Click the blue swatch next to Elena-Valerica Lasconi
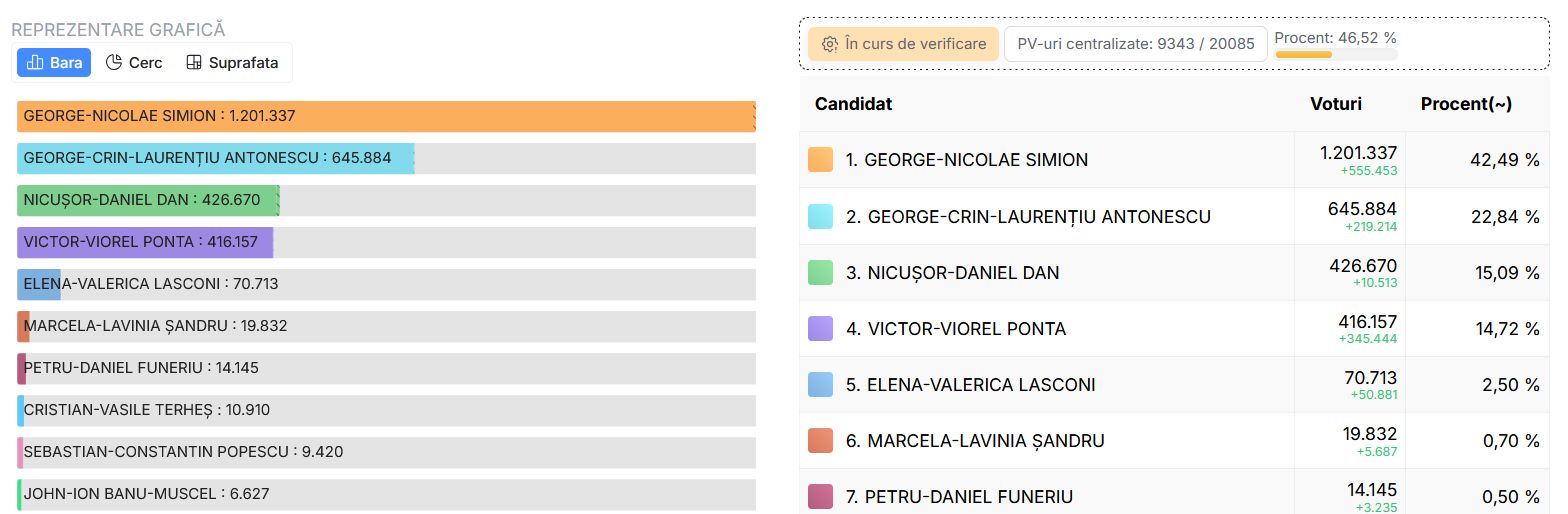 820,384
